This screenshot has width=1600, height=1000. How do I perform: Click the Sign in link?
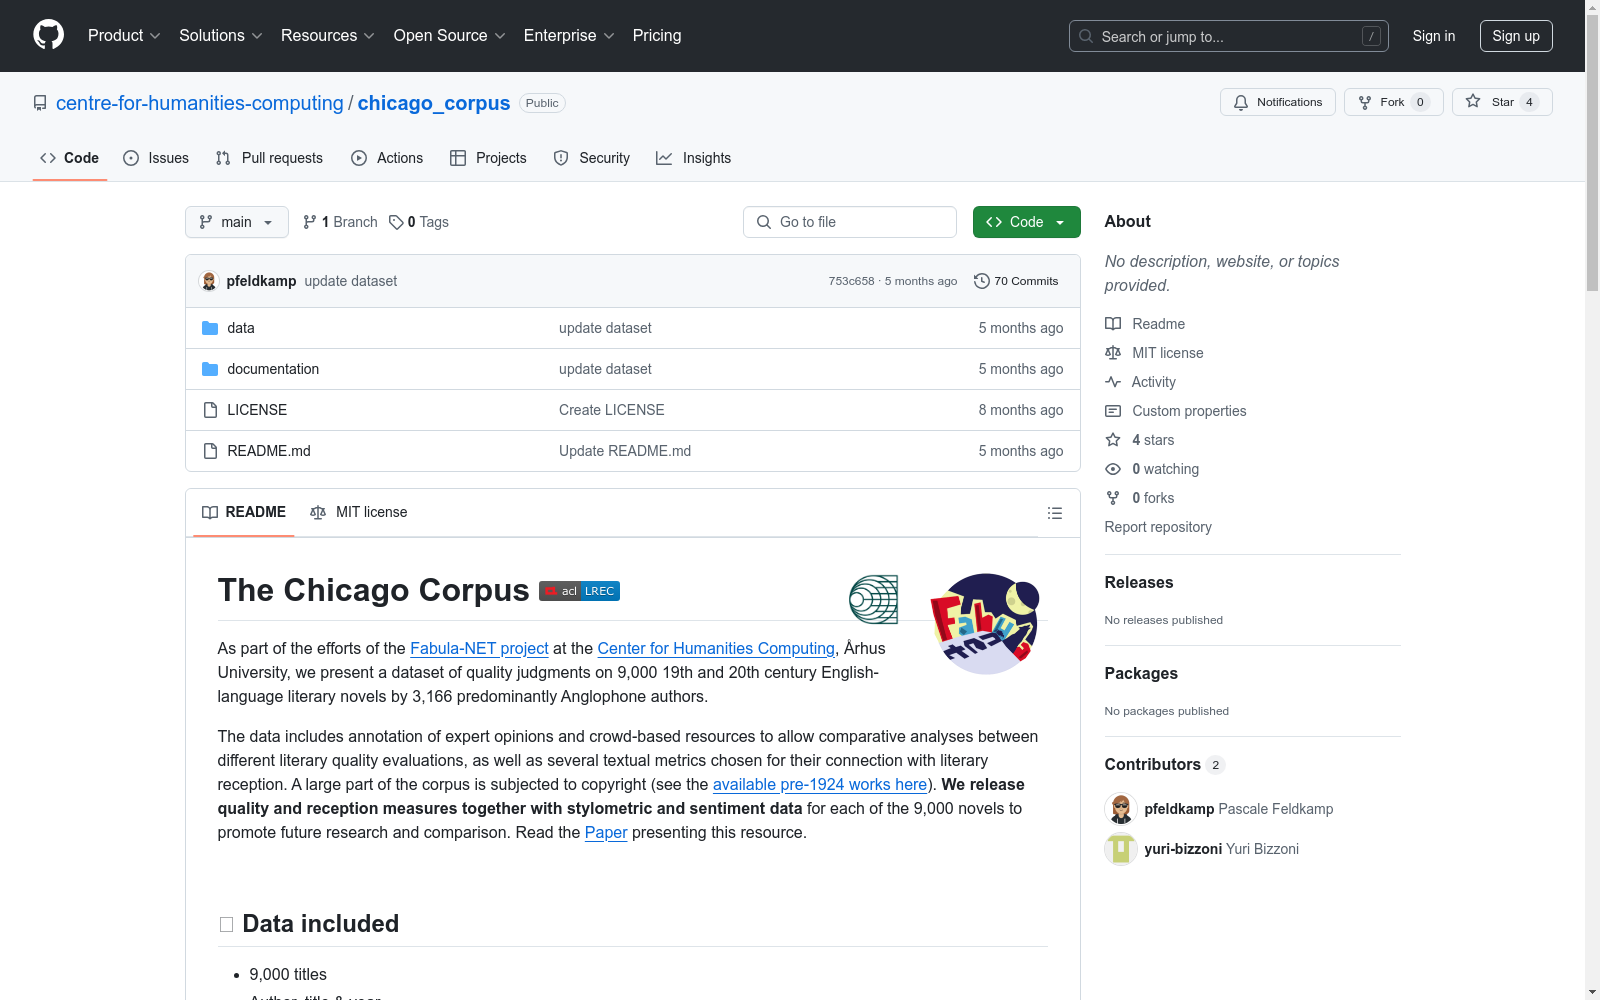coord(1434,36)
